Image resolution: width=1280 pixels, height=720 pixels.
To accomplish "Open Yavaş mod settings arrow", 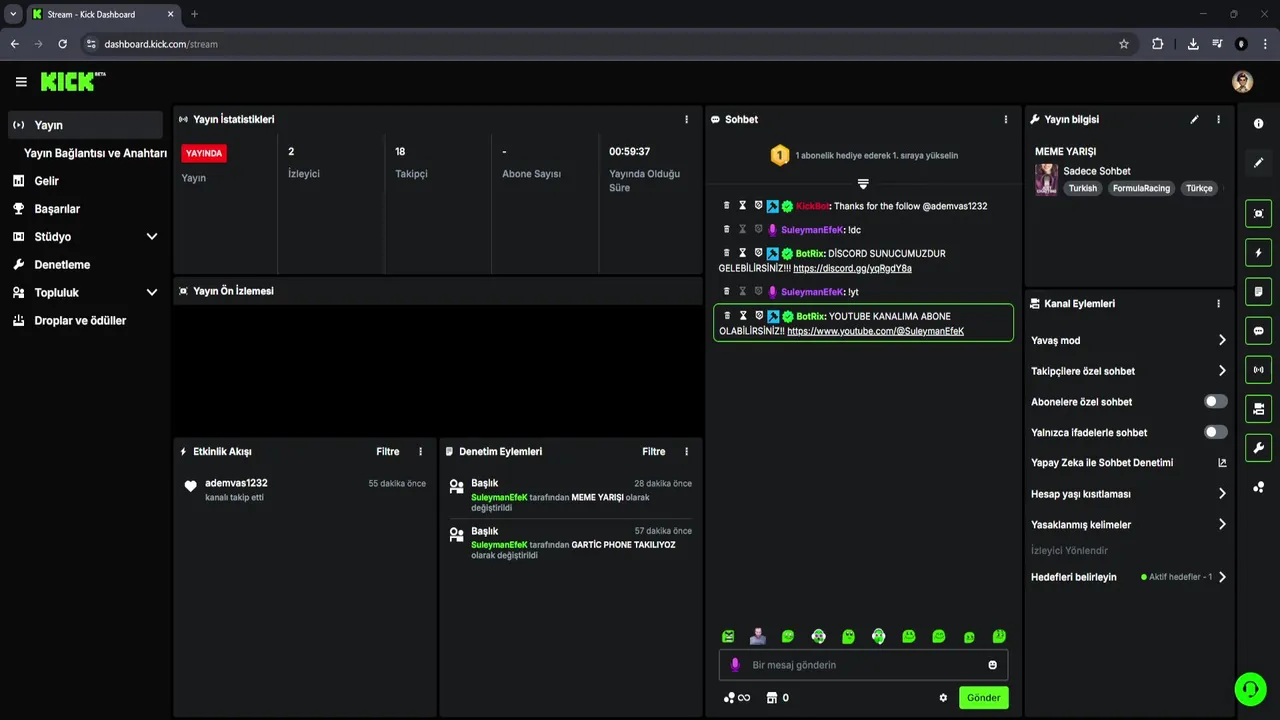I will click(x=1221, y=340).
